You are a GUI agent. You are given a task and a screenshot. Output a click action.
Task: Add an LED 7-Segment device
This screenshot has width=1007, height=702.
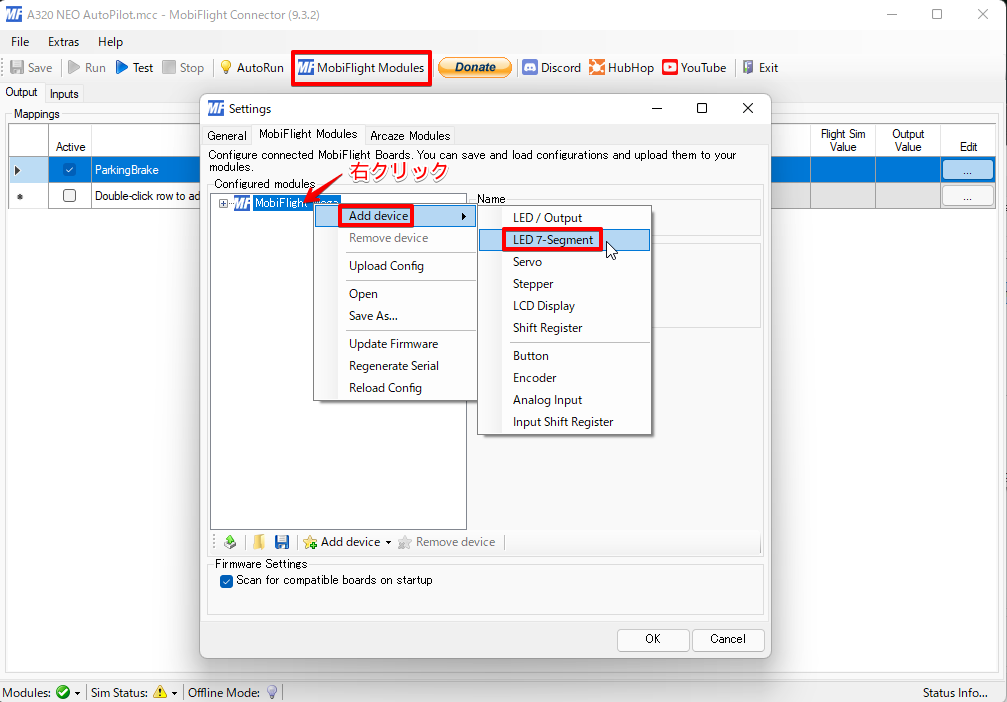coord(565,240)
